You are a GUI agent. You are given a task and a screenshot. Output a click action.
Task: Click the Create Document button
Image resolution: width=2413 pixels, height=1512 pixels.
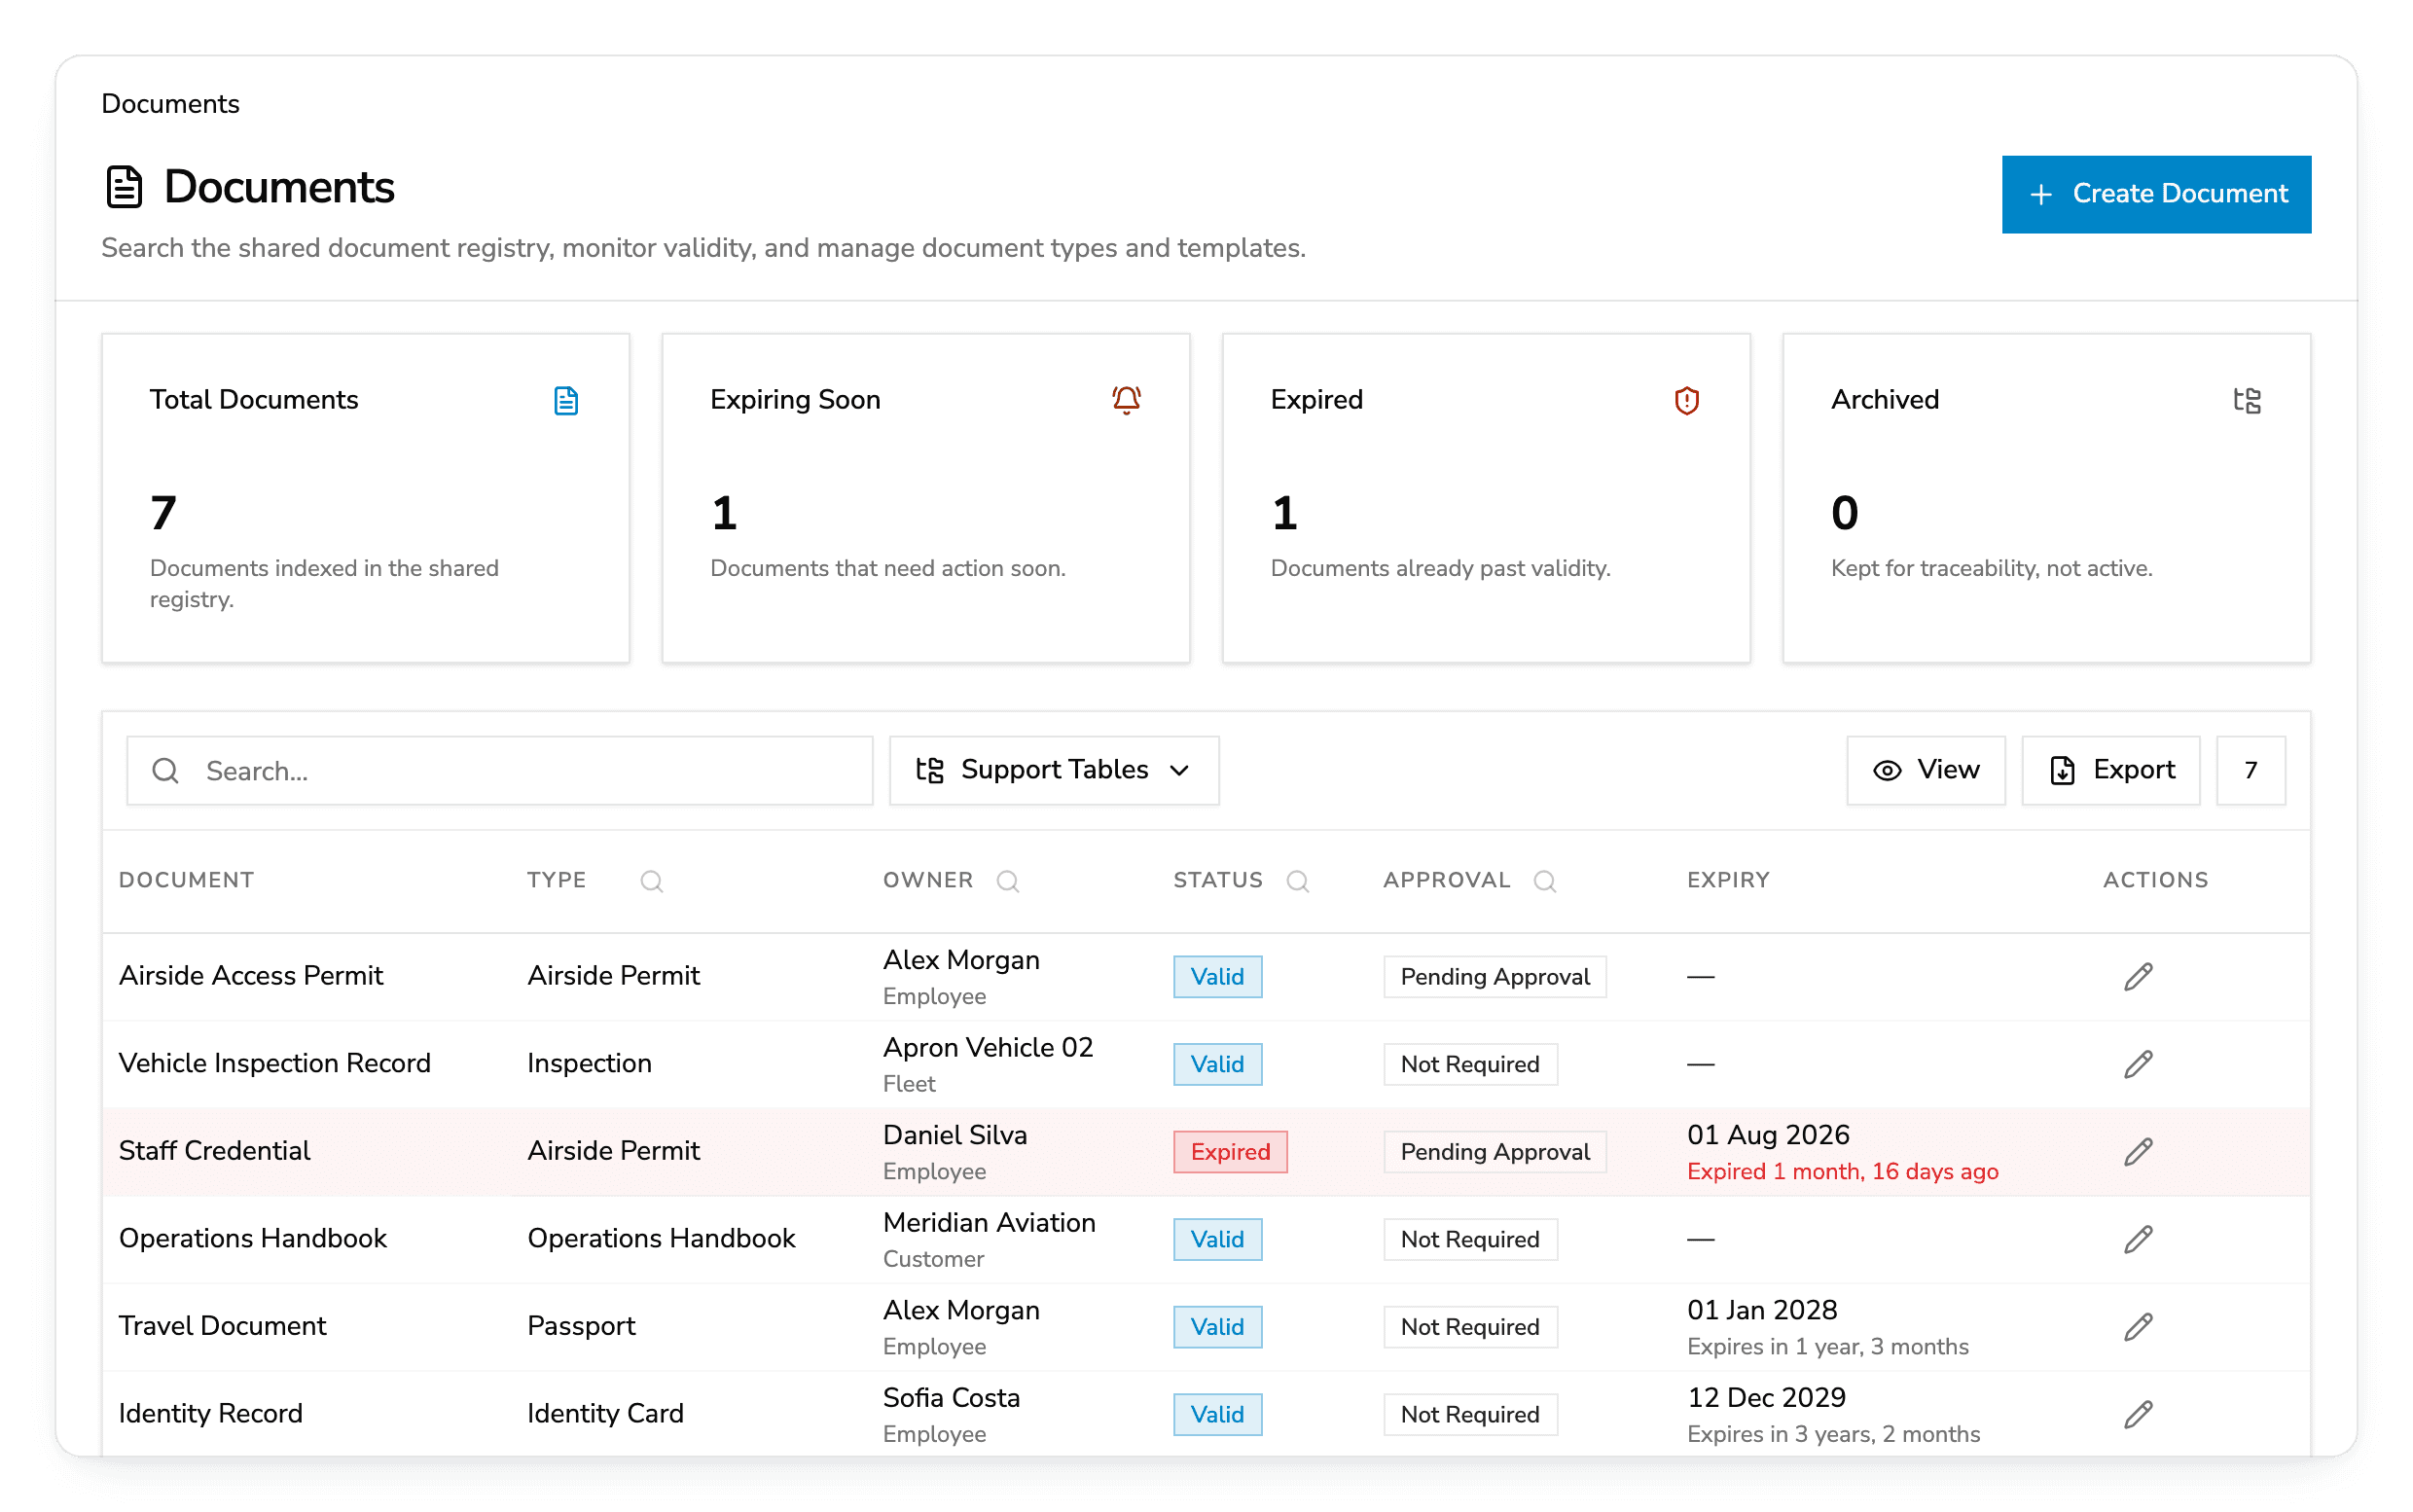[x=2155, y=194]
